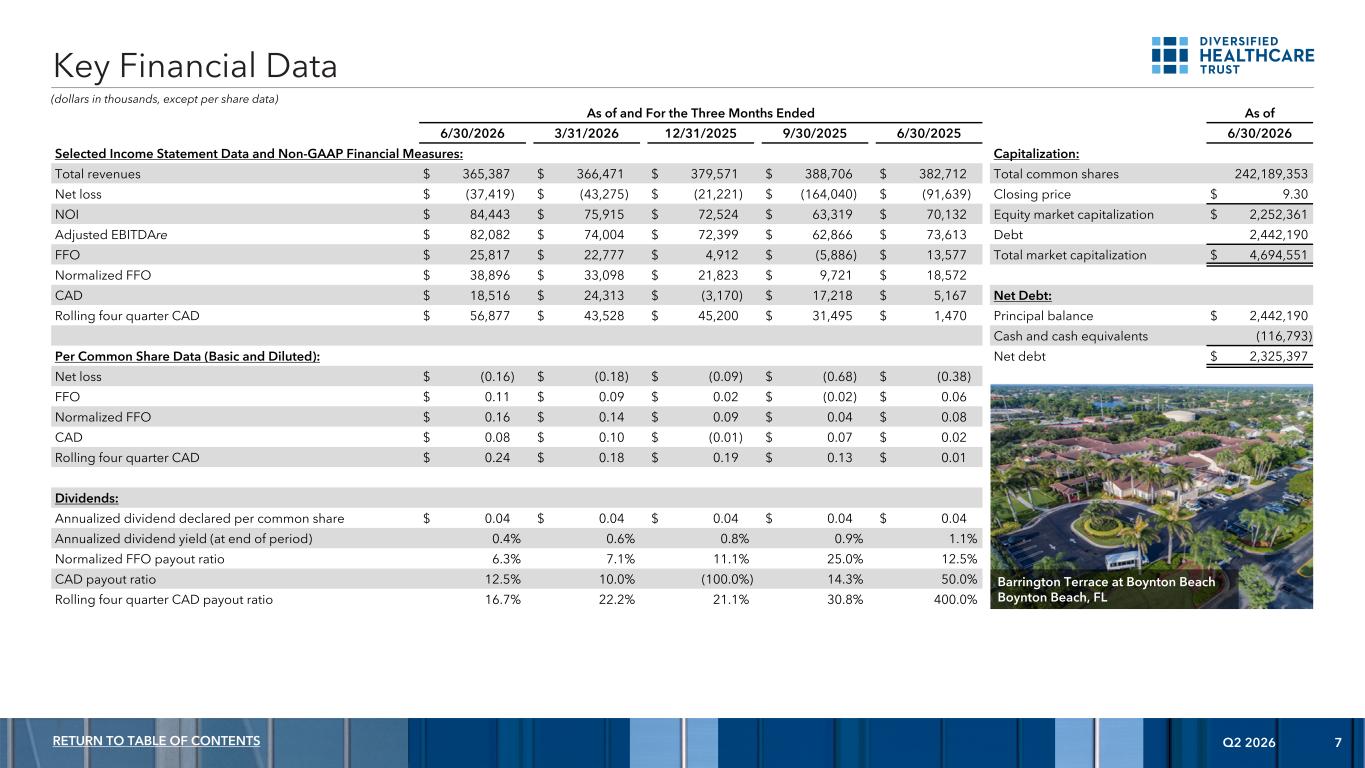This screenshot has width=1365, height=768.
Task: Click the Key Financial Data title
Action: [195, 66]
